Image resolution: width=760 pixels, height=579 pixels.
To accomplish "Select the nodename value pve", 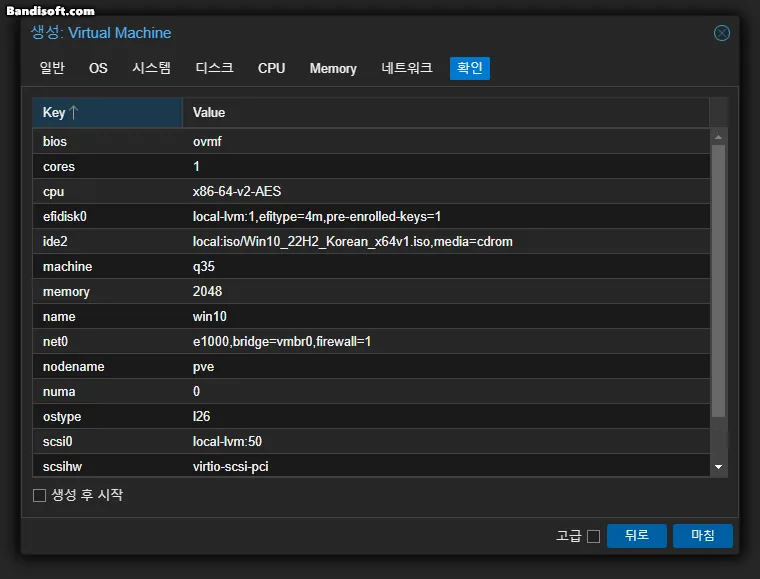I will pyautogui.click(x=203, y=367).
